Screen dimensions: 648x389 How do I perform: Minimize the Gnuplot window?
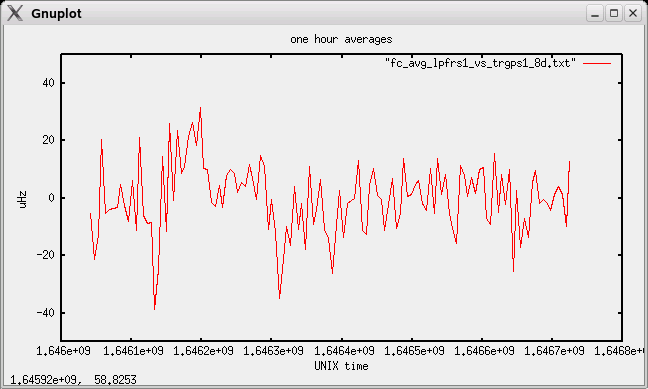tap(595, 13)
